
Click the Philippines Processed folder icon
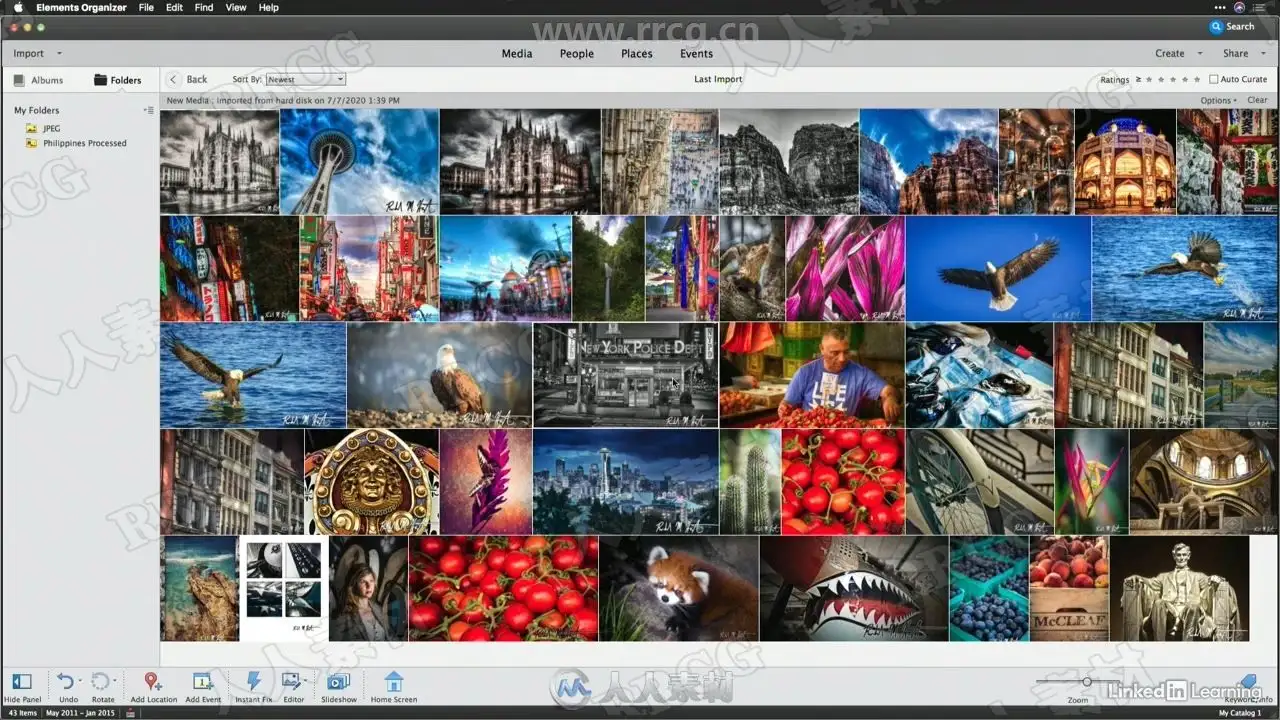tap(32, 143)
